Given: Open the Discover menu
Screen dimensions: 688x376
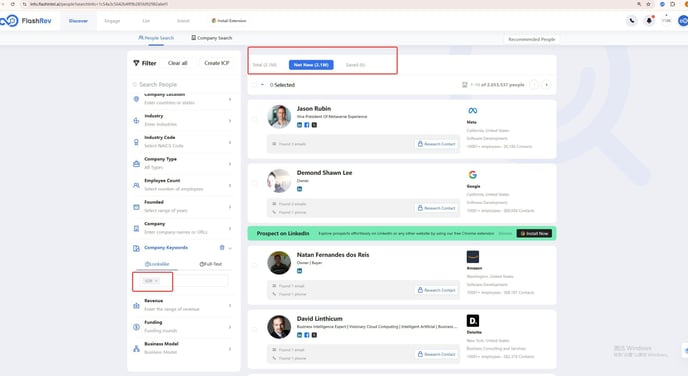Looking at the screenshot, I should click(x=78, y=21).
